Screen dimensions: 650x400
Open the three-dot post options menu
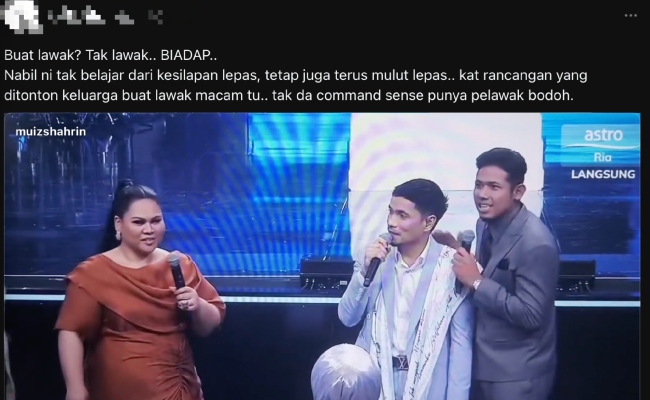coord(631,16)
